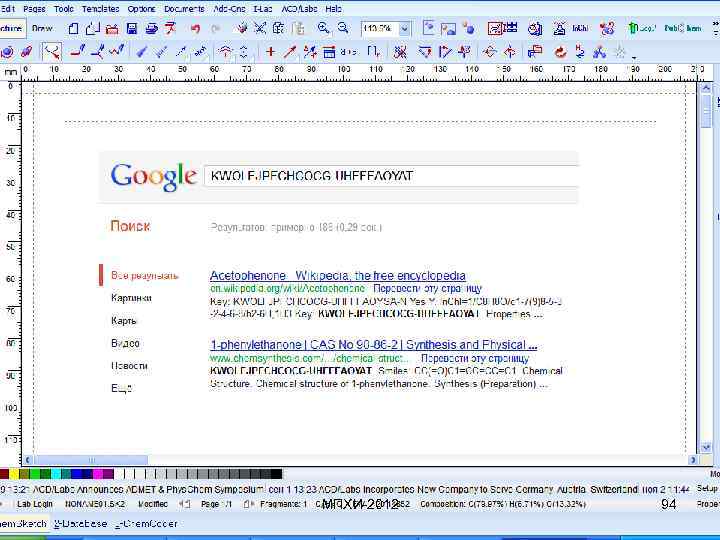The width and height of the screenshot is (720, 540).
Task: Click 1-phenylethanone CAS result link
Action: tap(373, 345)
